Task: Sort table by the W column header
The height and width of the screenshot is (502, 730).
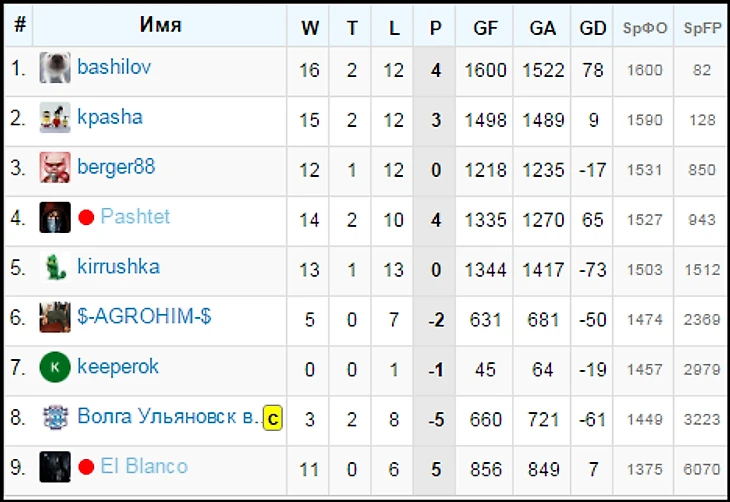Action: [310, 28]
